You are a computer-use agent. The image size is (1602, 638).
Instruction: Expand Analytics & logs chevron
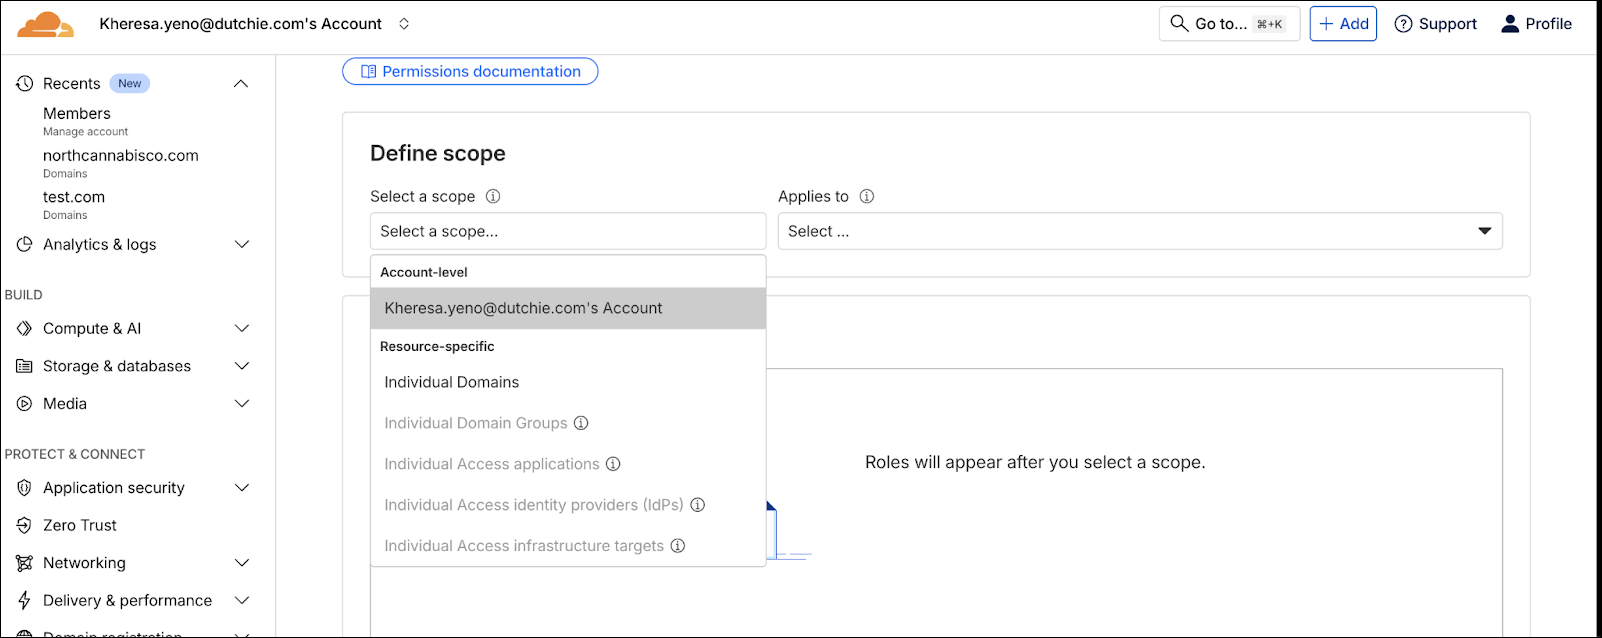click(241, 244)
